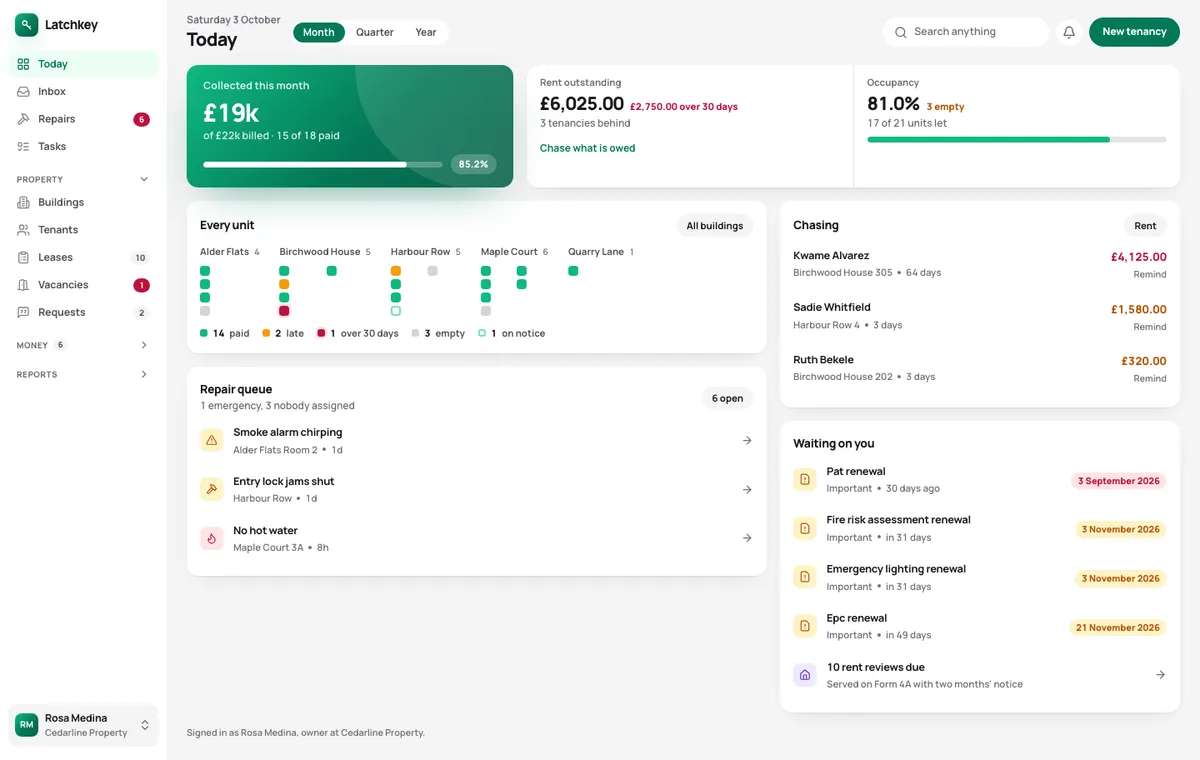Click the Leases document icon in sidebar
Image resolution: width=1200 pixels, height=760 pixels.
[x=23, y=258]
